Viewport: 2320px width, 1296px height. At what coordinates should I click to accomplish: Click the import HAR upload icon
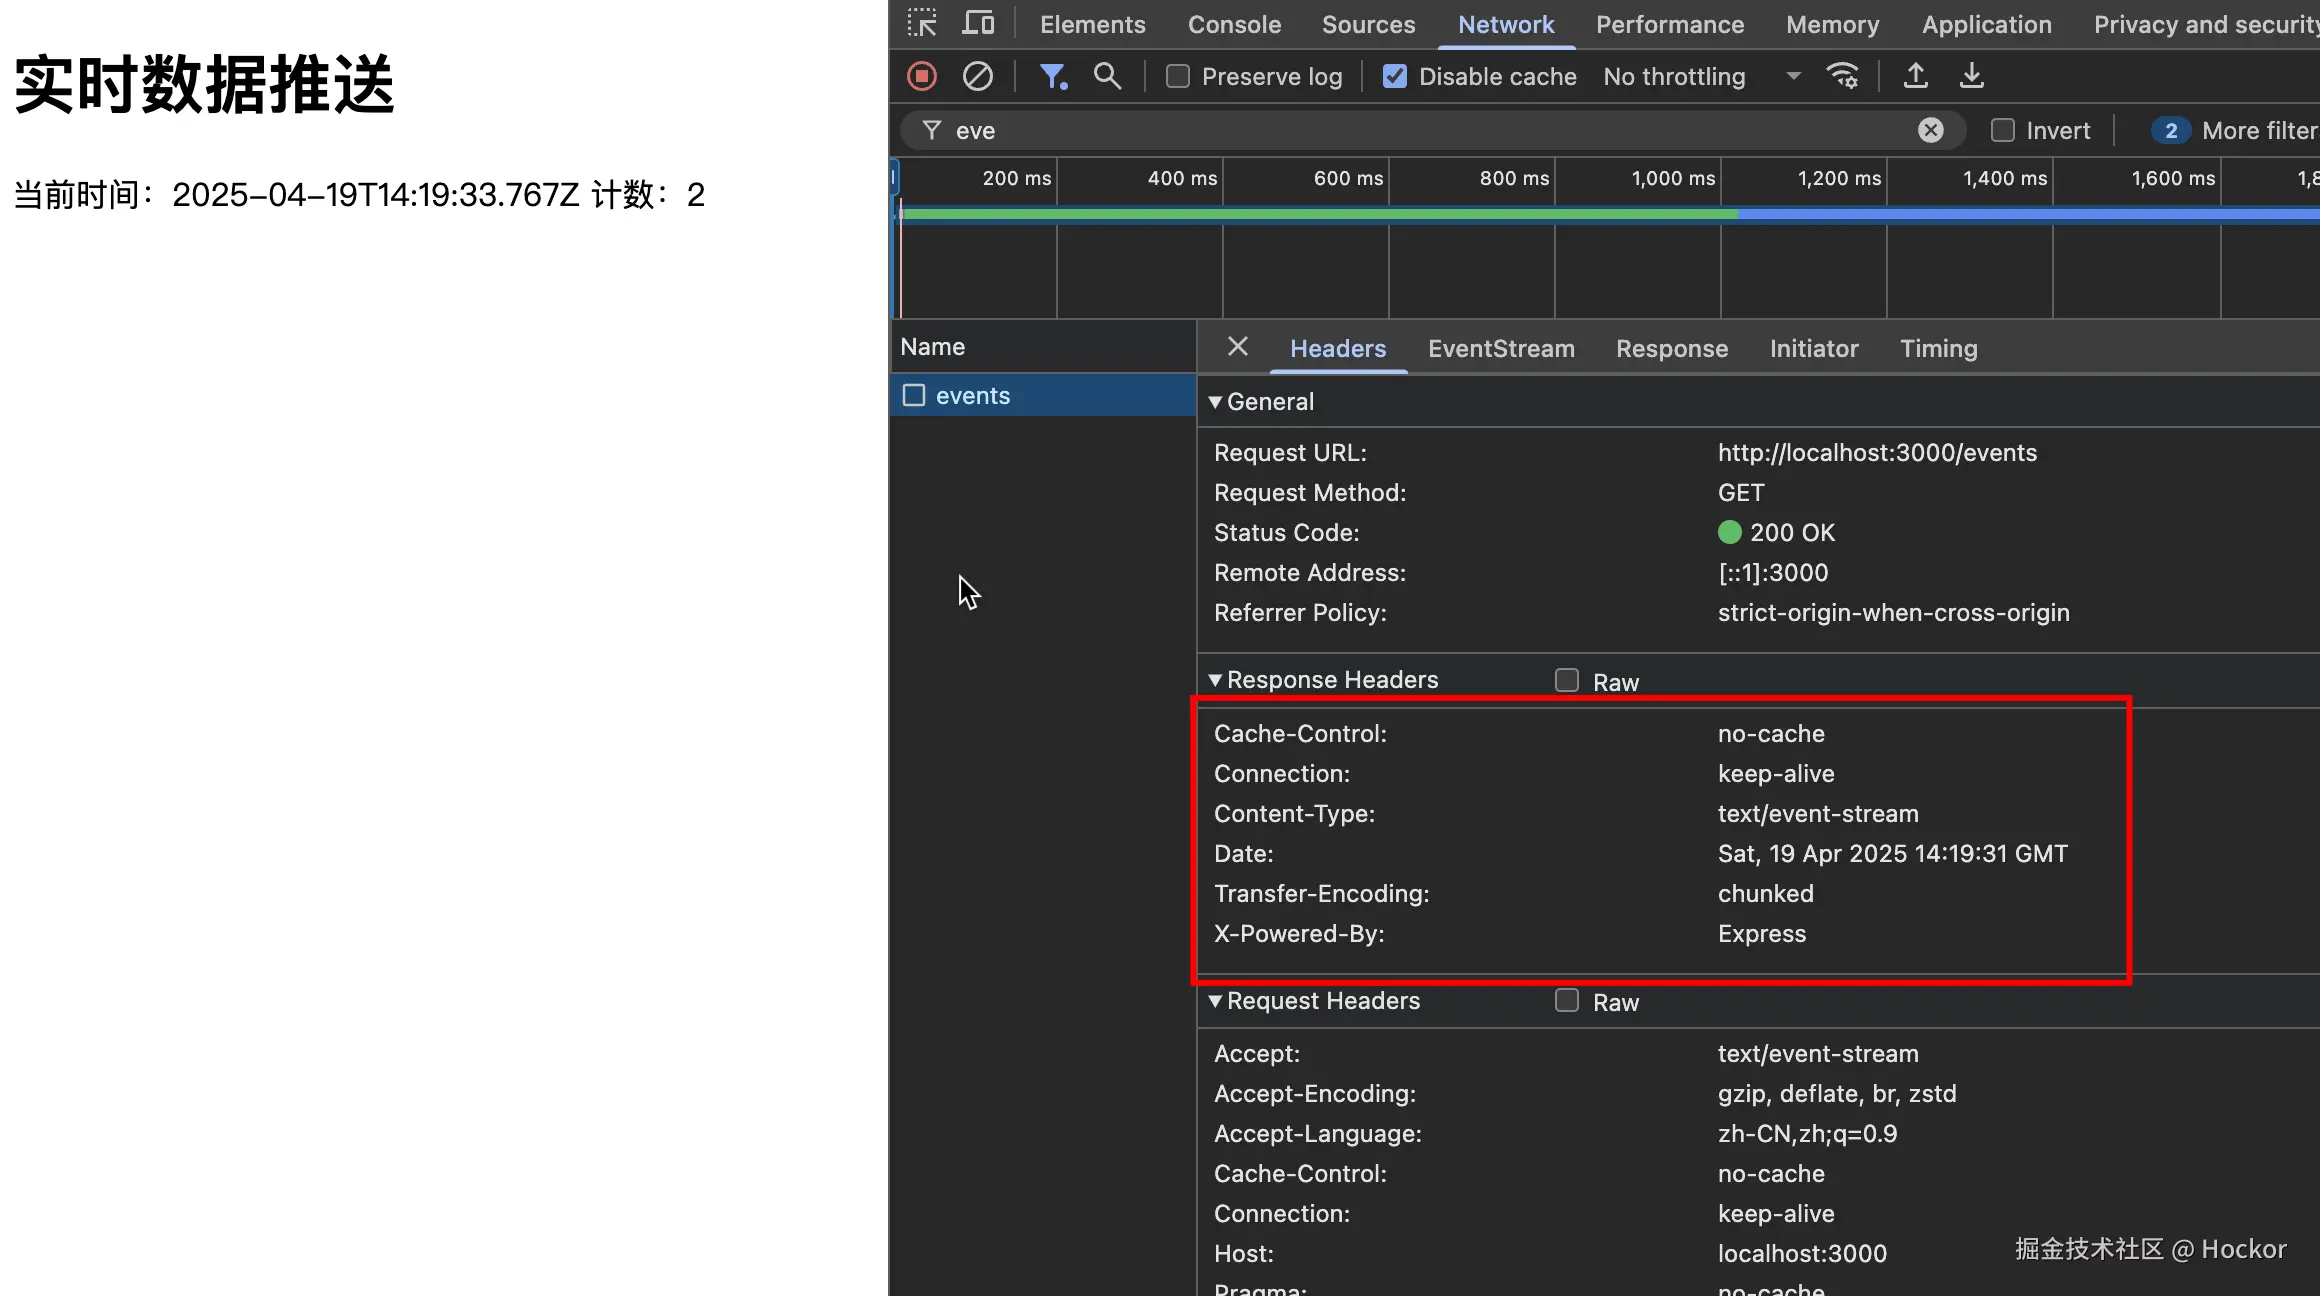click(1915, 76)
